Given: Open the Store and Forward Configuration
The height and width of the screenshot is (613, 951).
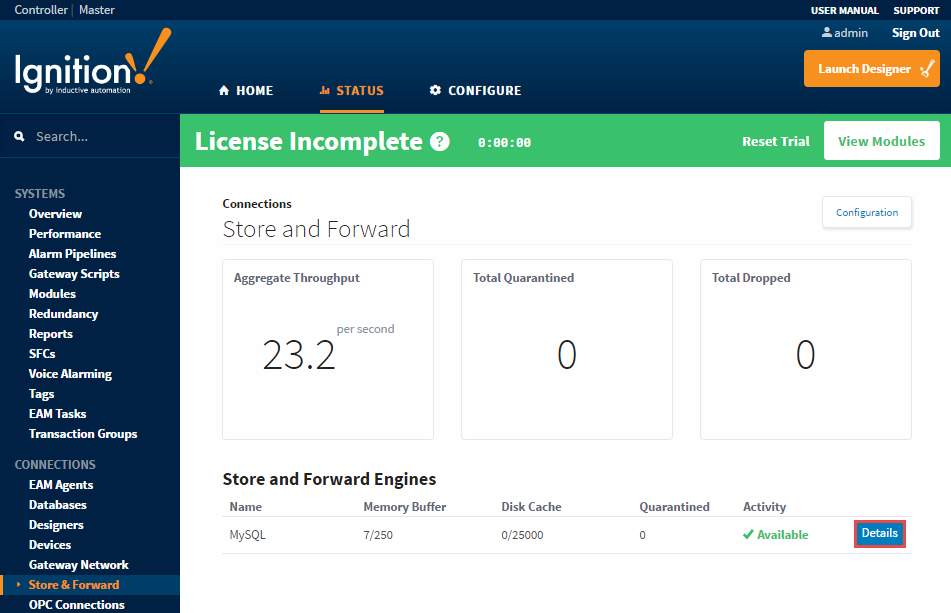Looking at the screenshot, I should [866, 212].
